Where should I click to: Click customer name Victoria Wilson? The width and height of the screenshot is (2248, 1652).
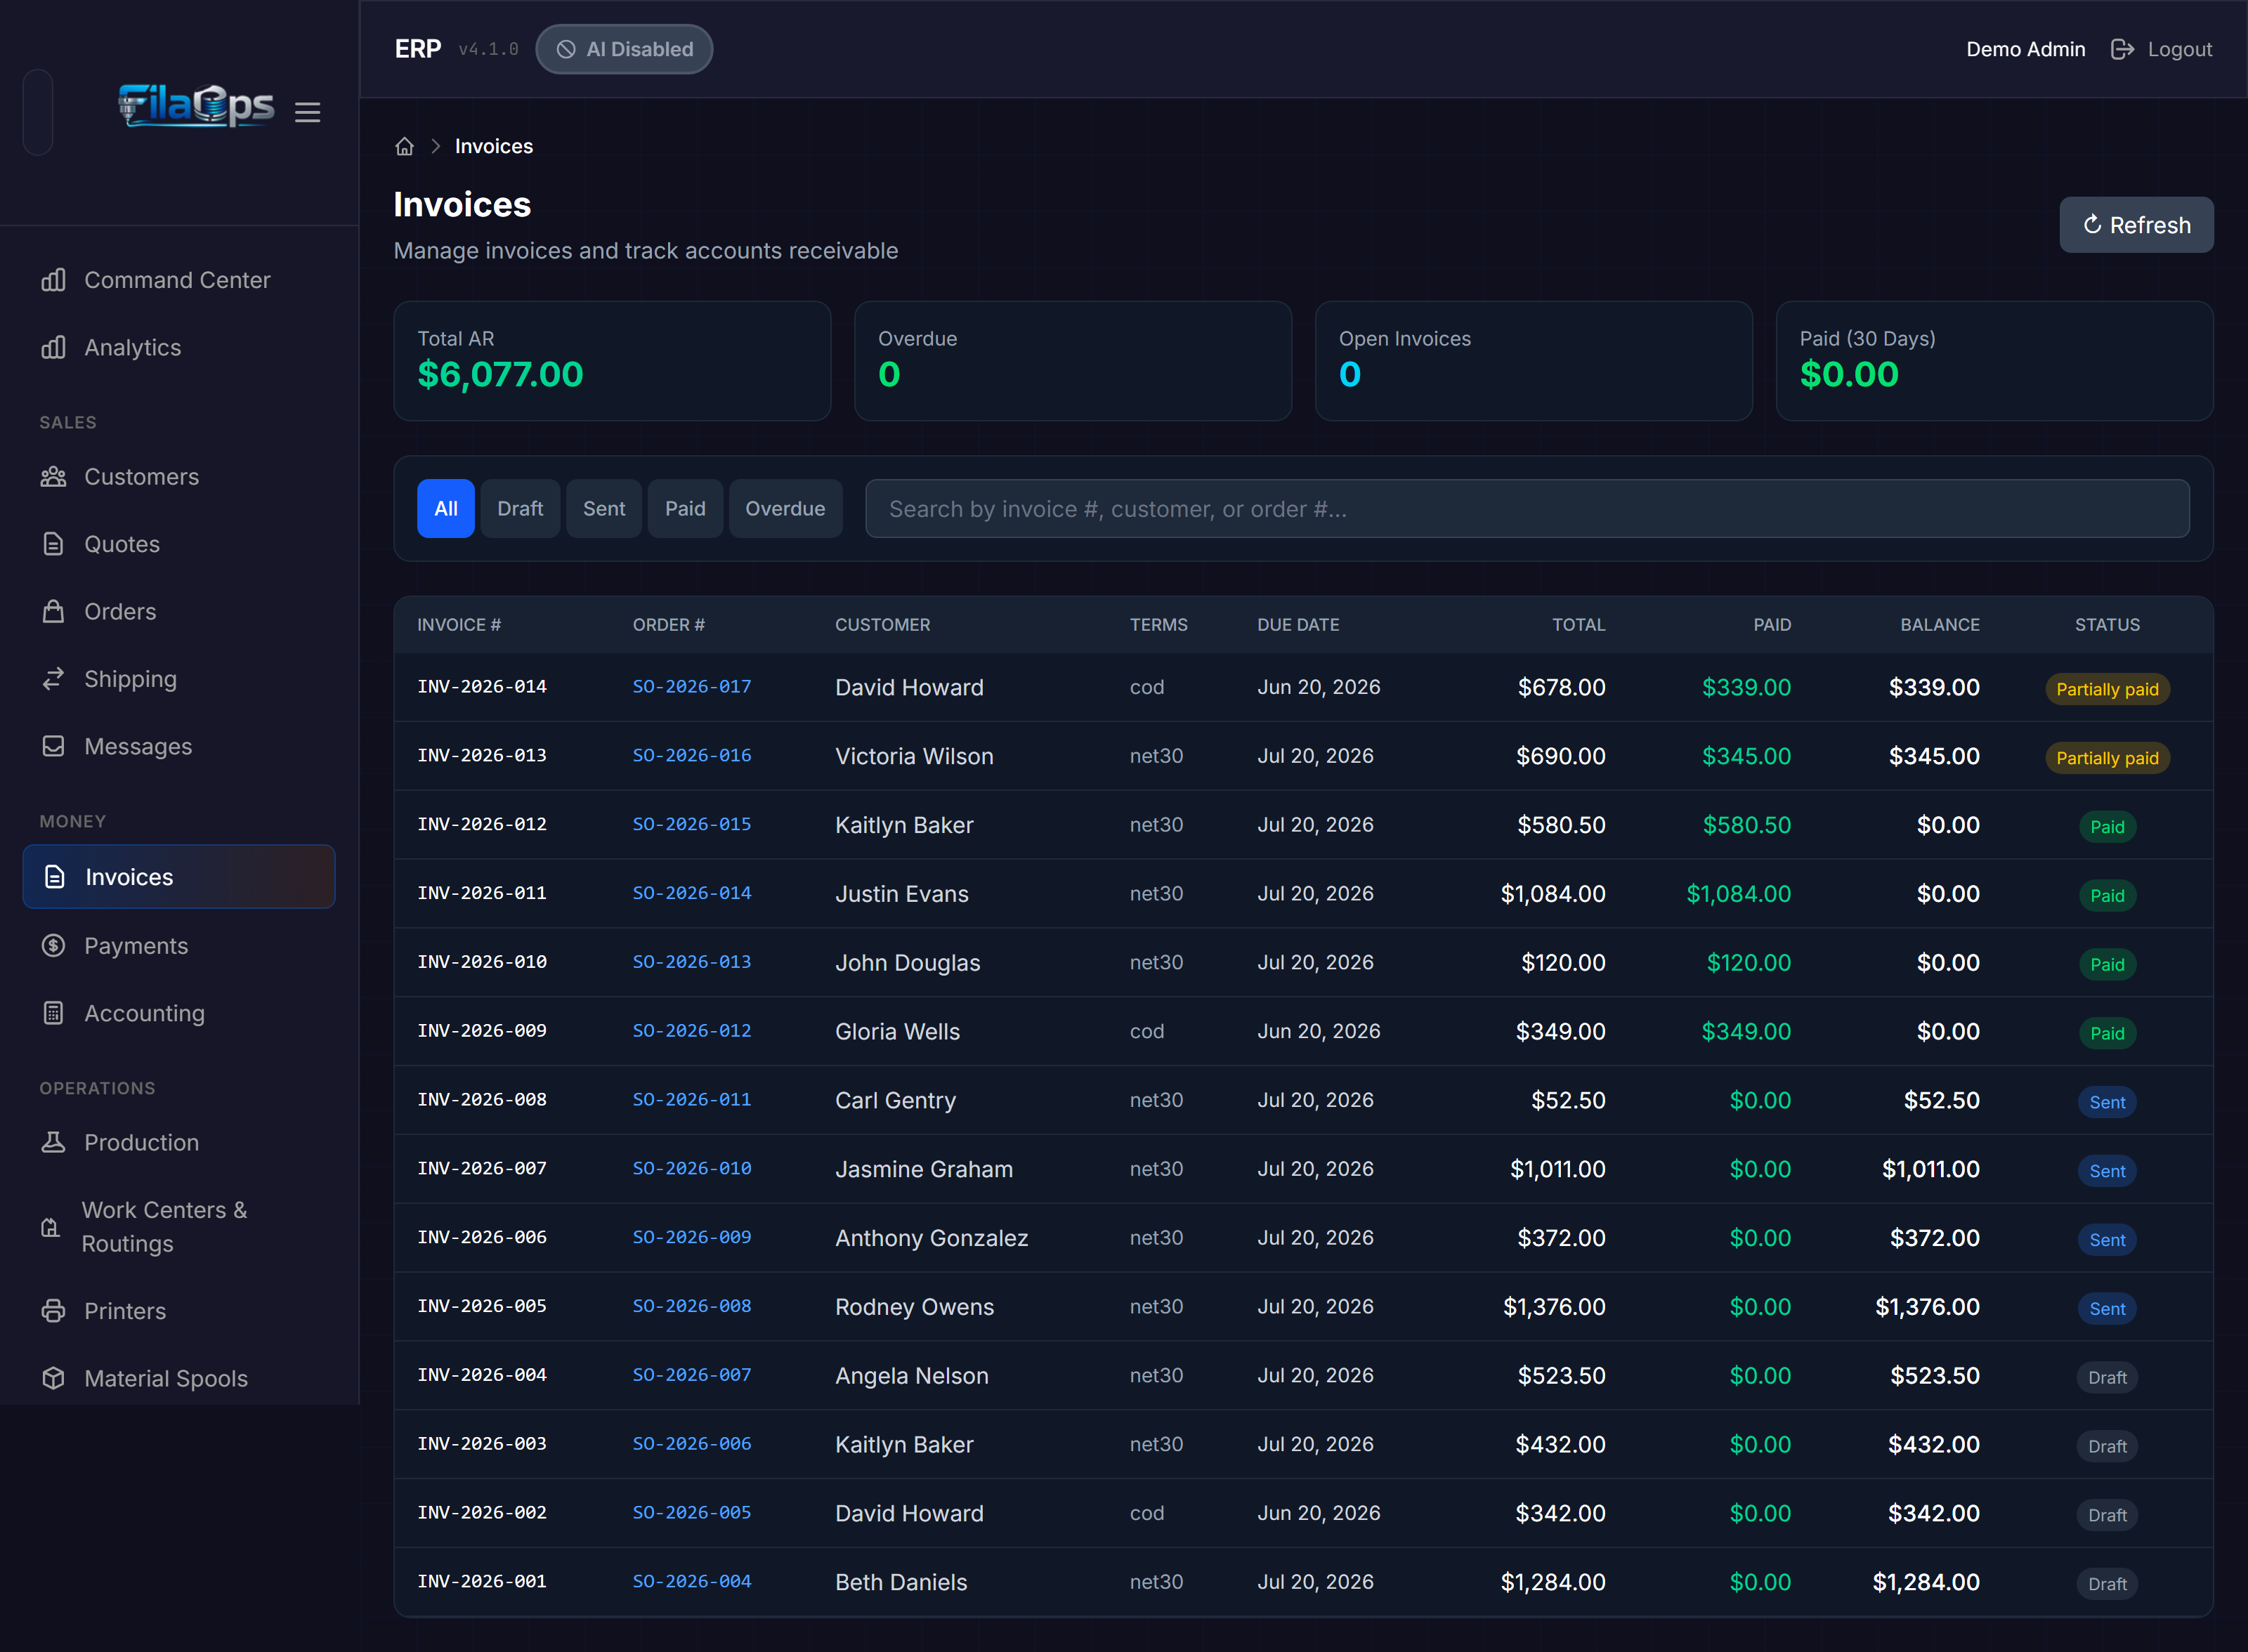coord(914,756)
